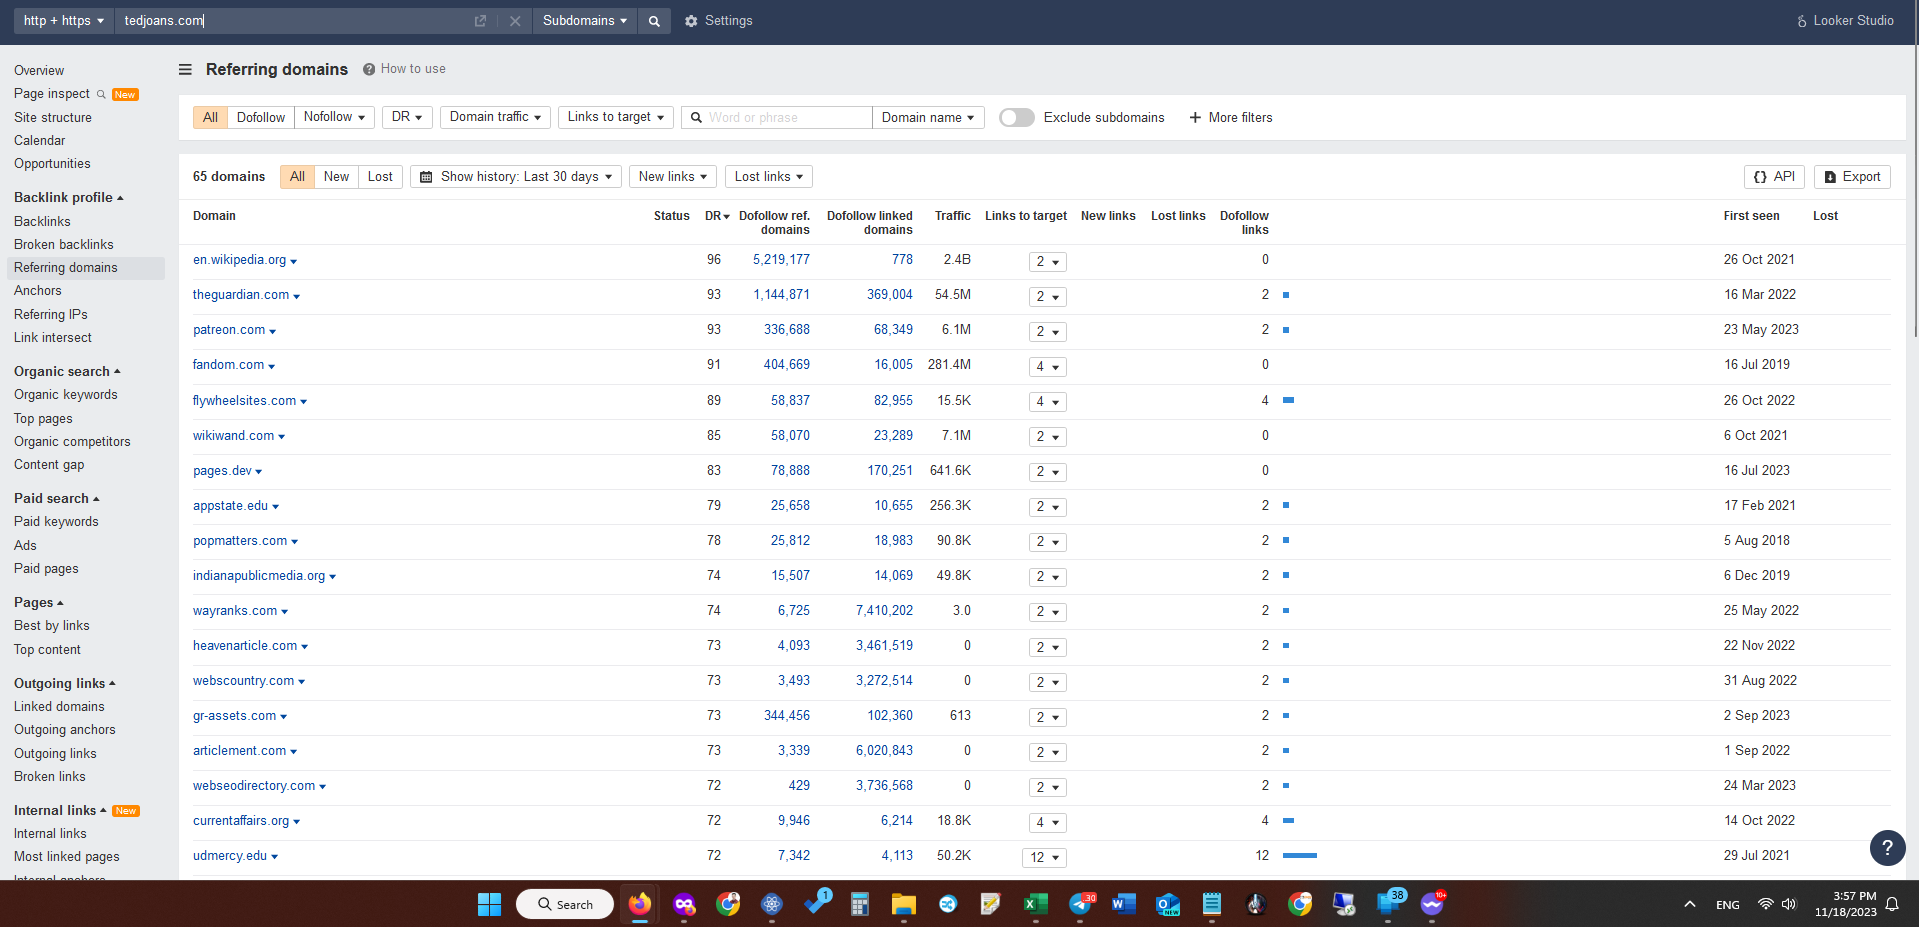Viewport: 1919px width, 927px height.
Task: Collapse the Backlink profile section
Action: pyautogui.click(x=69, y=198)
